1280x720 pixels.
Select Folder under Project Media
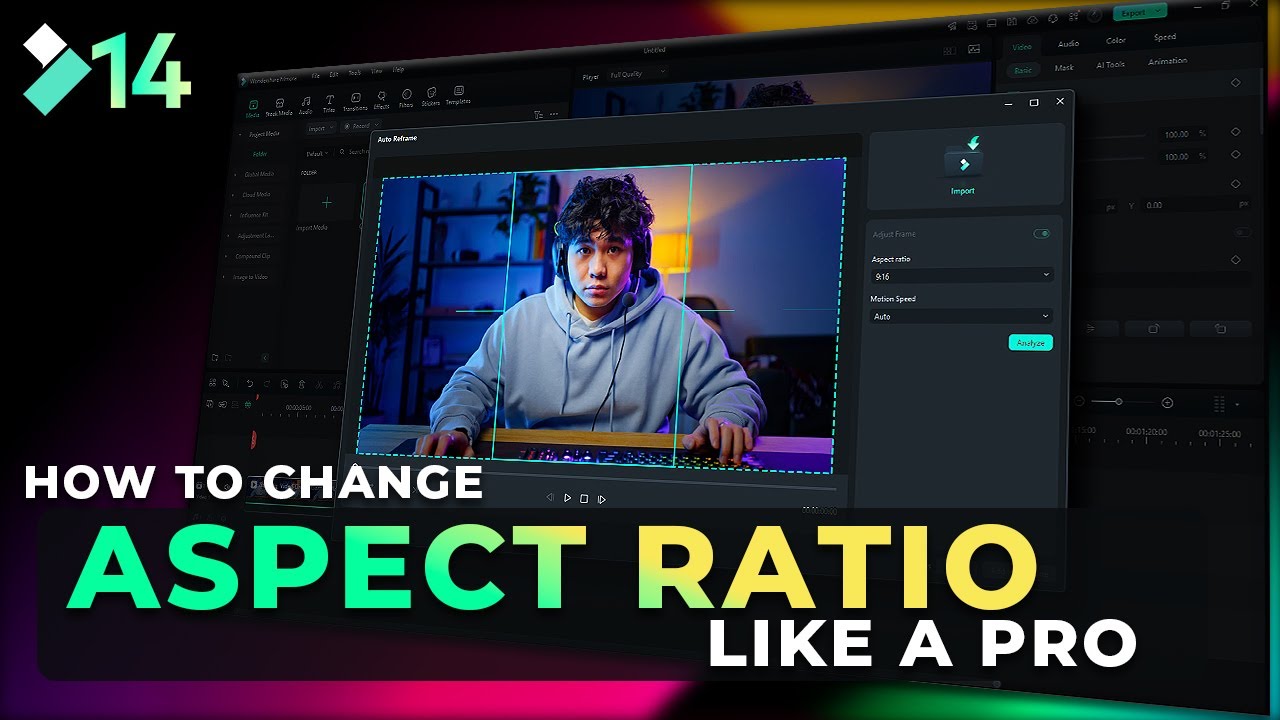(259, 154)
